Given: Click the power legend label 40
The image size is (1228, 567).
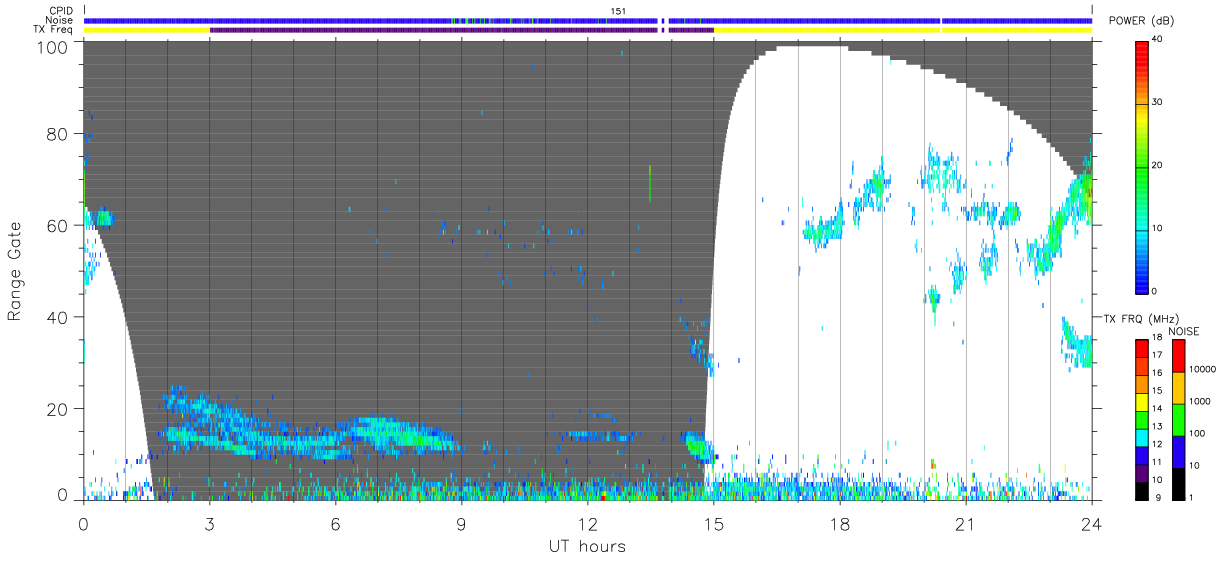Looking at the screenshot, I should pyautogui.click(x=1159, y=39).
